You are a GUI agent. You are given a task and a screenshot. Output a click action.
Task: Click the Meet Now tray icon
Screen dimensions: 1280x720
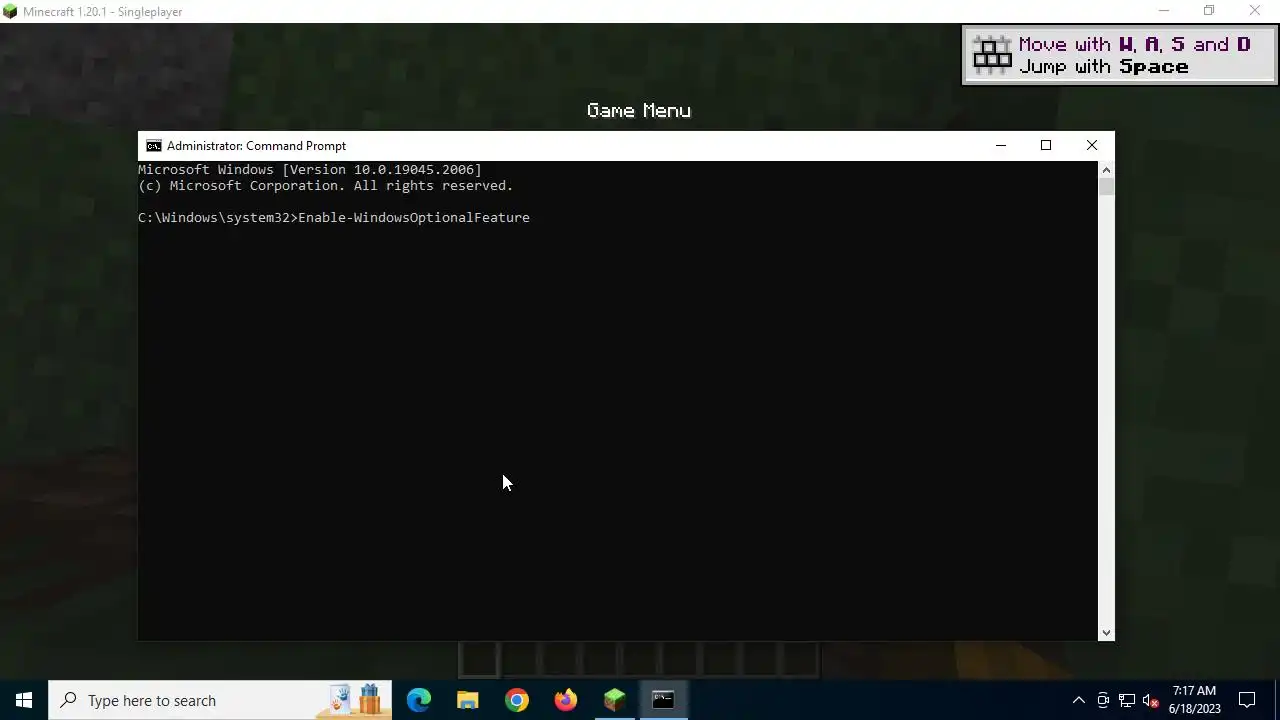pos(1103,700)
